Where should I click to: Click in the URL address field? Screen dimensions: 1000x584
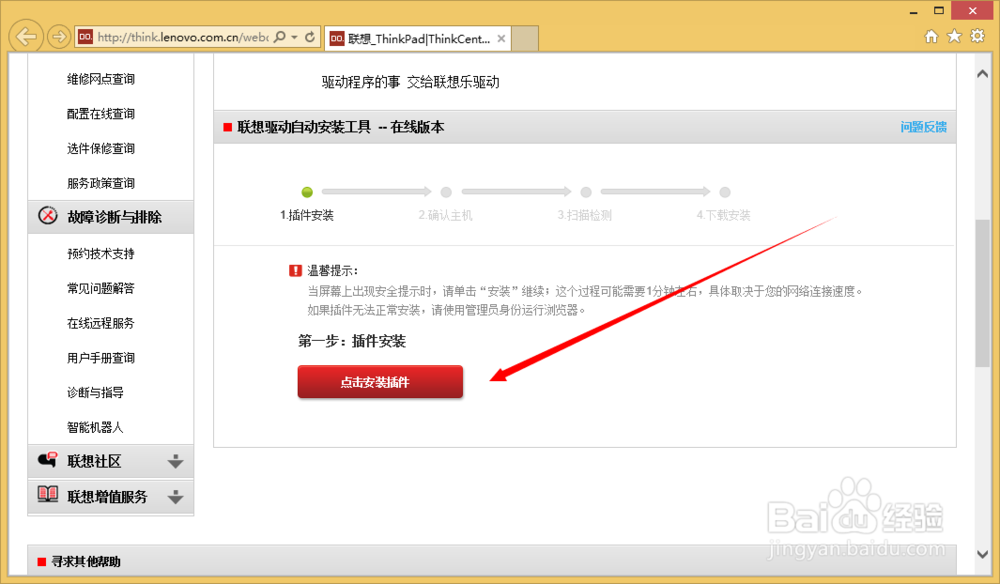(182, 38)
